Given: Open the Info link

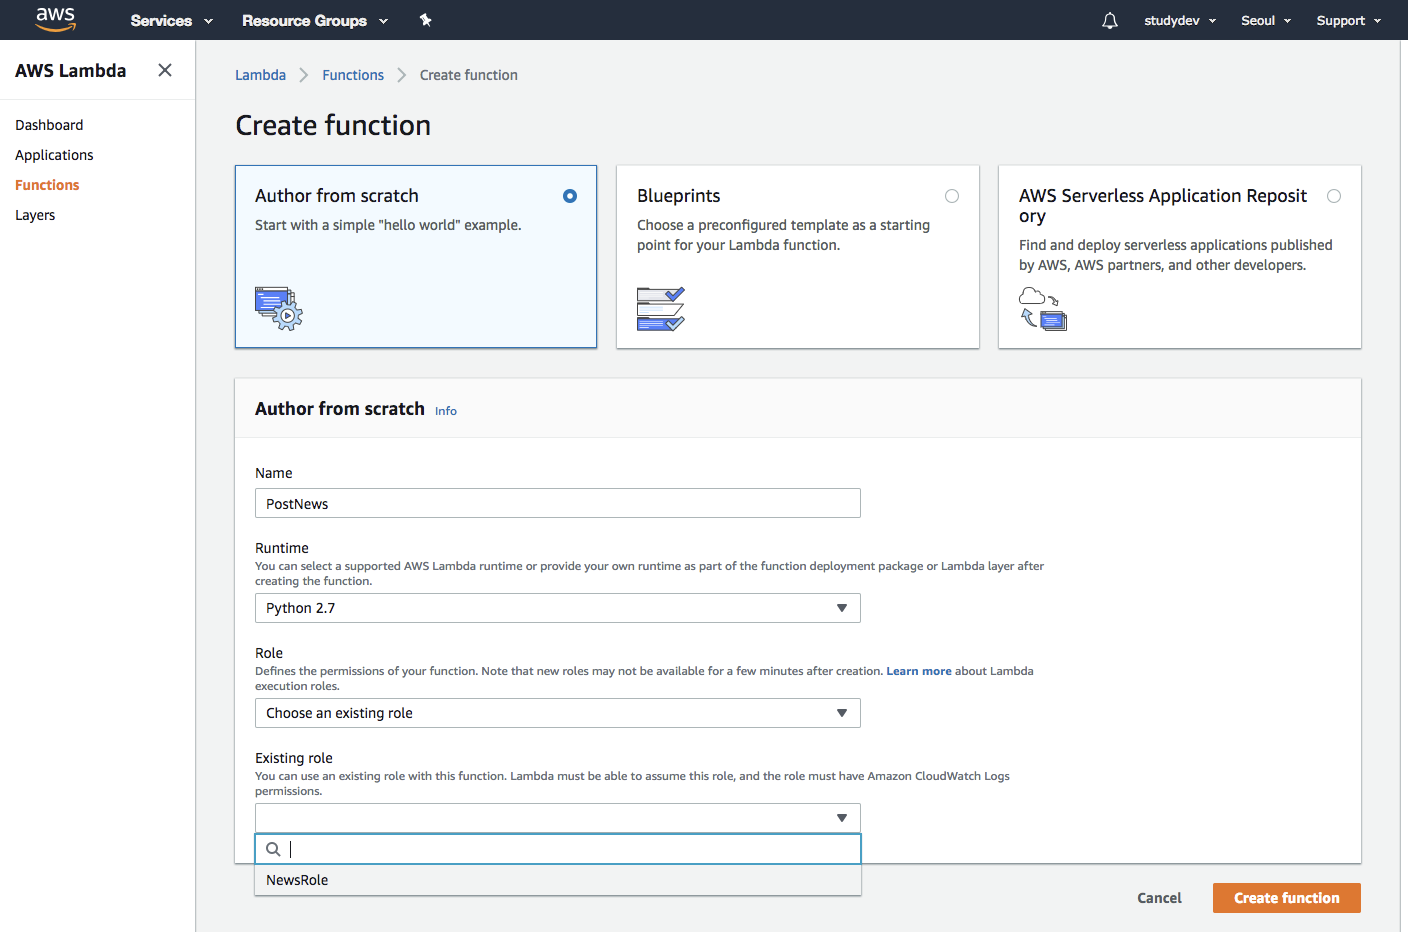Looking at the screenshot, I should pyautogui.click(x=446, y=411).
